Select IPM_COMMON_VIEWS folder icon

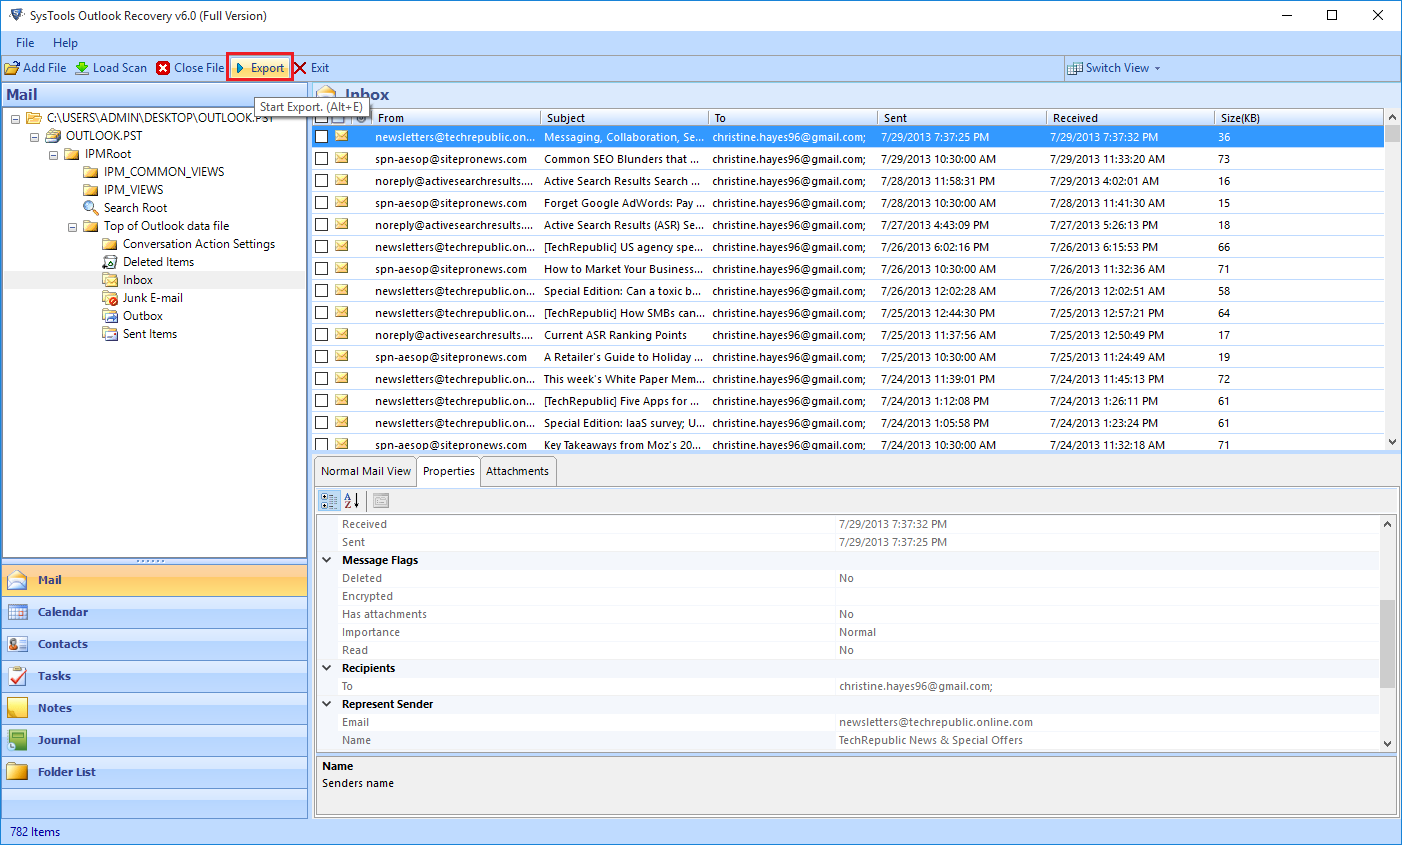91,172
